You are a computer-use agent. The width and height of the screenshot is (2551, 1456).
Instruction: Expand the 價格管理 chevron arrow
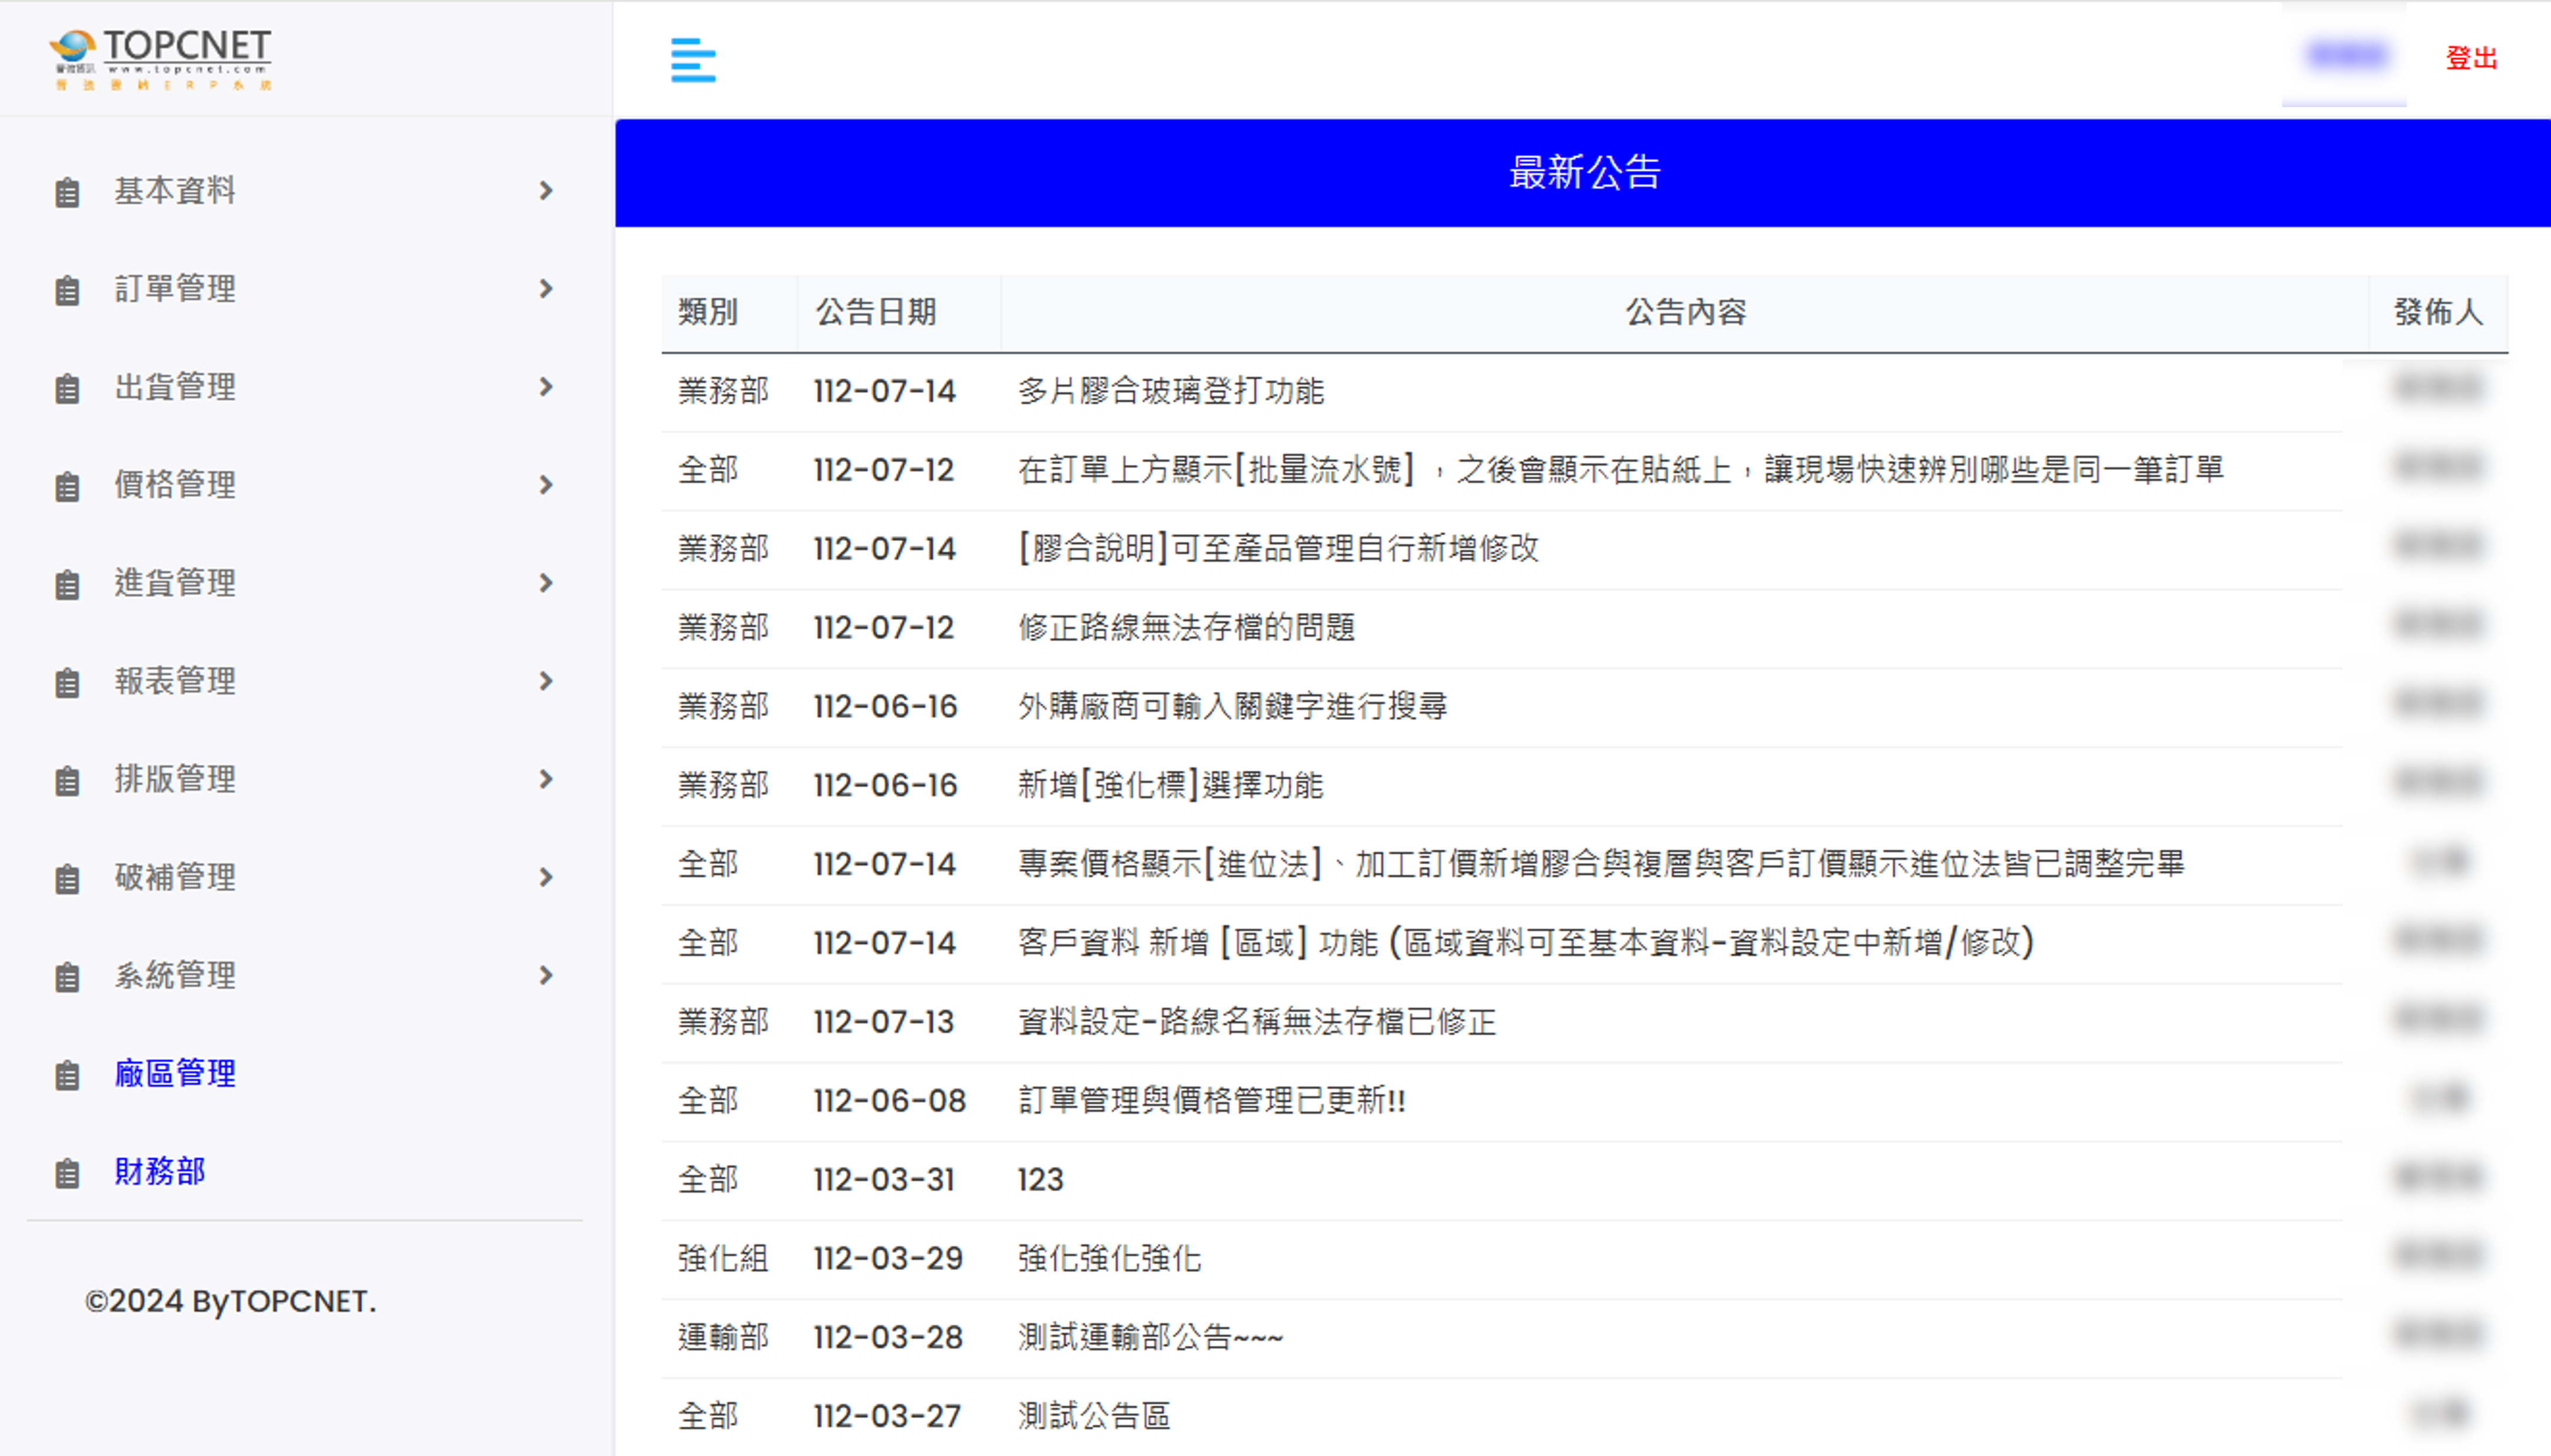click(x=546, y=485)
